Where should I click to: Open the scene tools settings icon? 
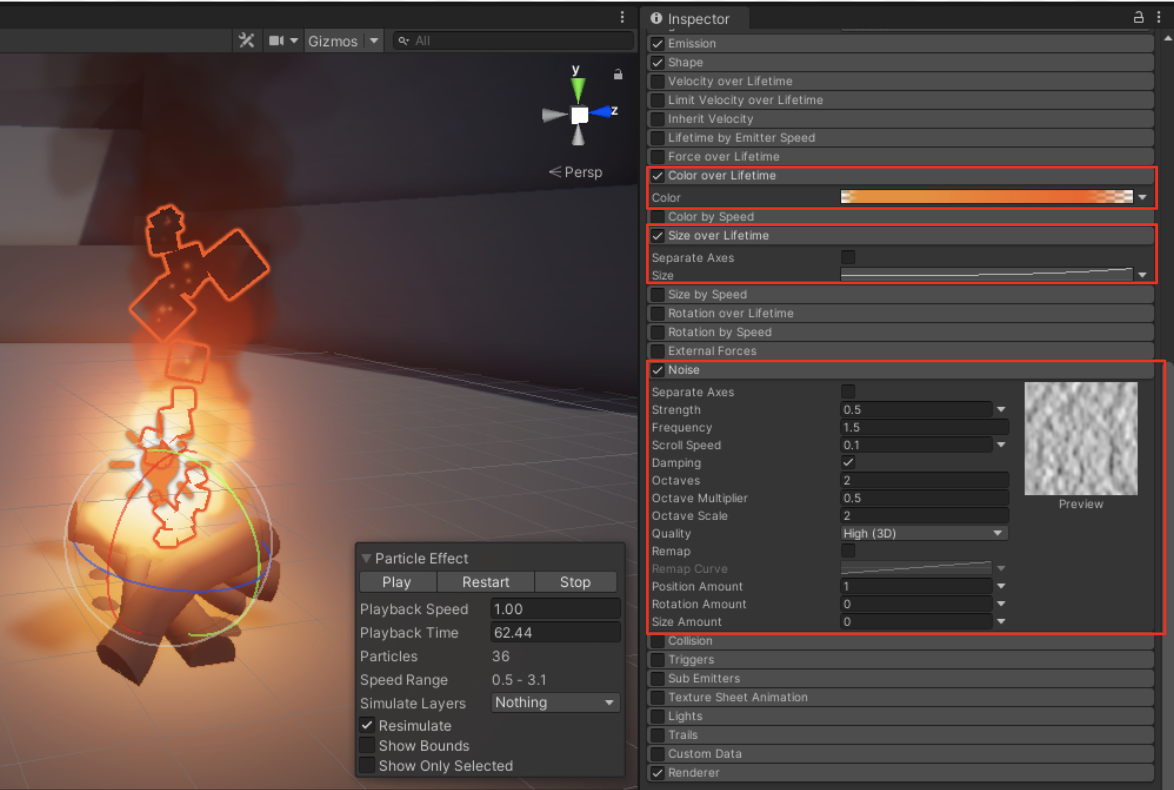(x=246, y=41)
